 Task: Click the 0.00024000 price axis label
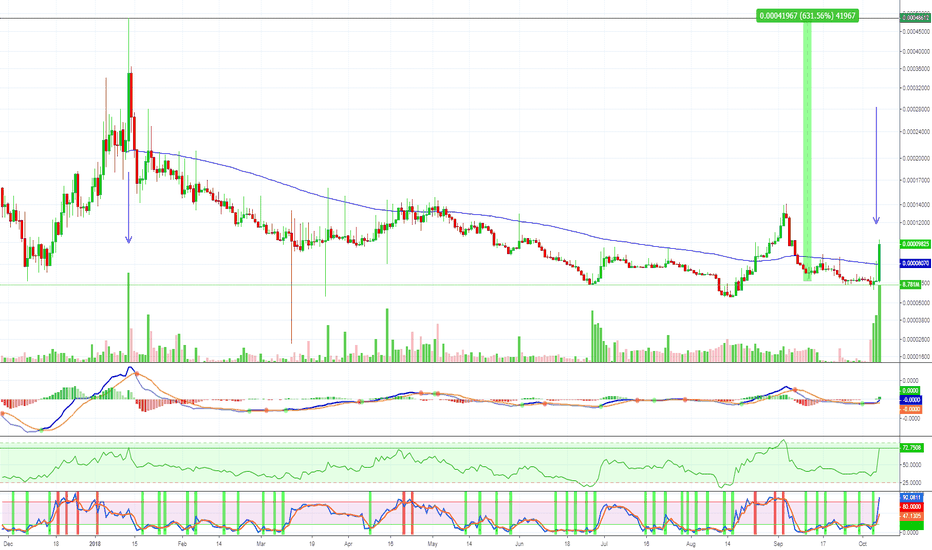tap(915, 132)
